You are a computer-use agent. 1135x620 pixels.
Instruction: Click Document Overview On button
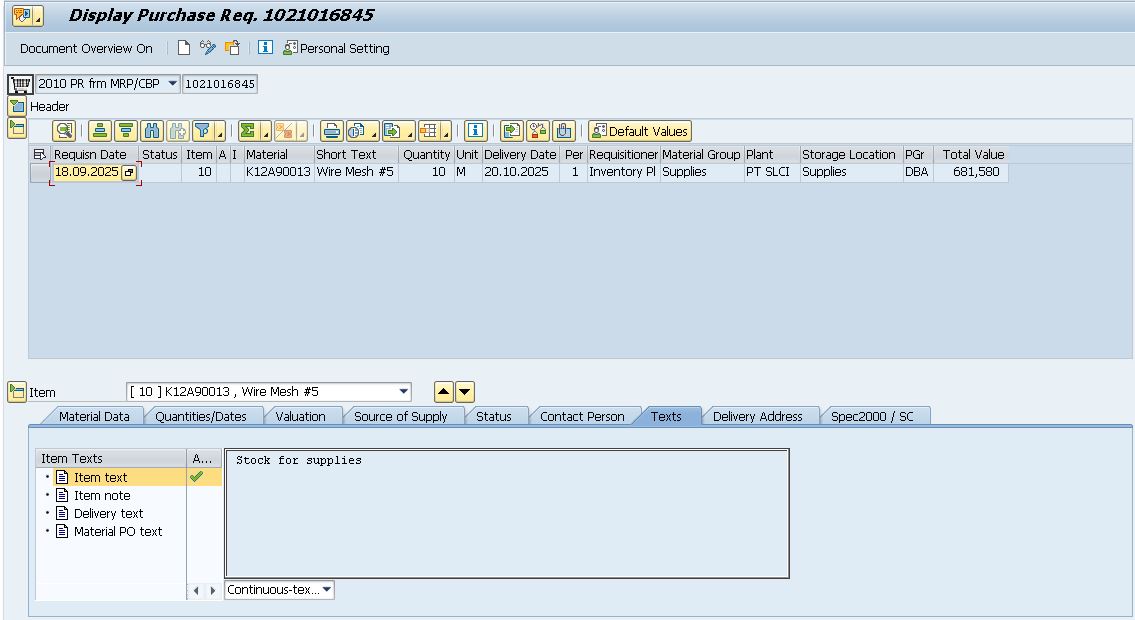coord(86,48)
